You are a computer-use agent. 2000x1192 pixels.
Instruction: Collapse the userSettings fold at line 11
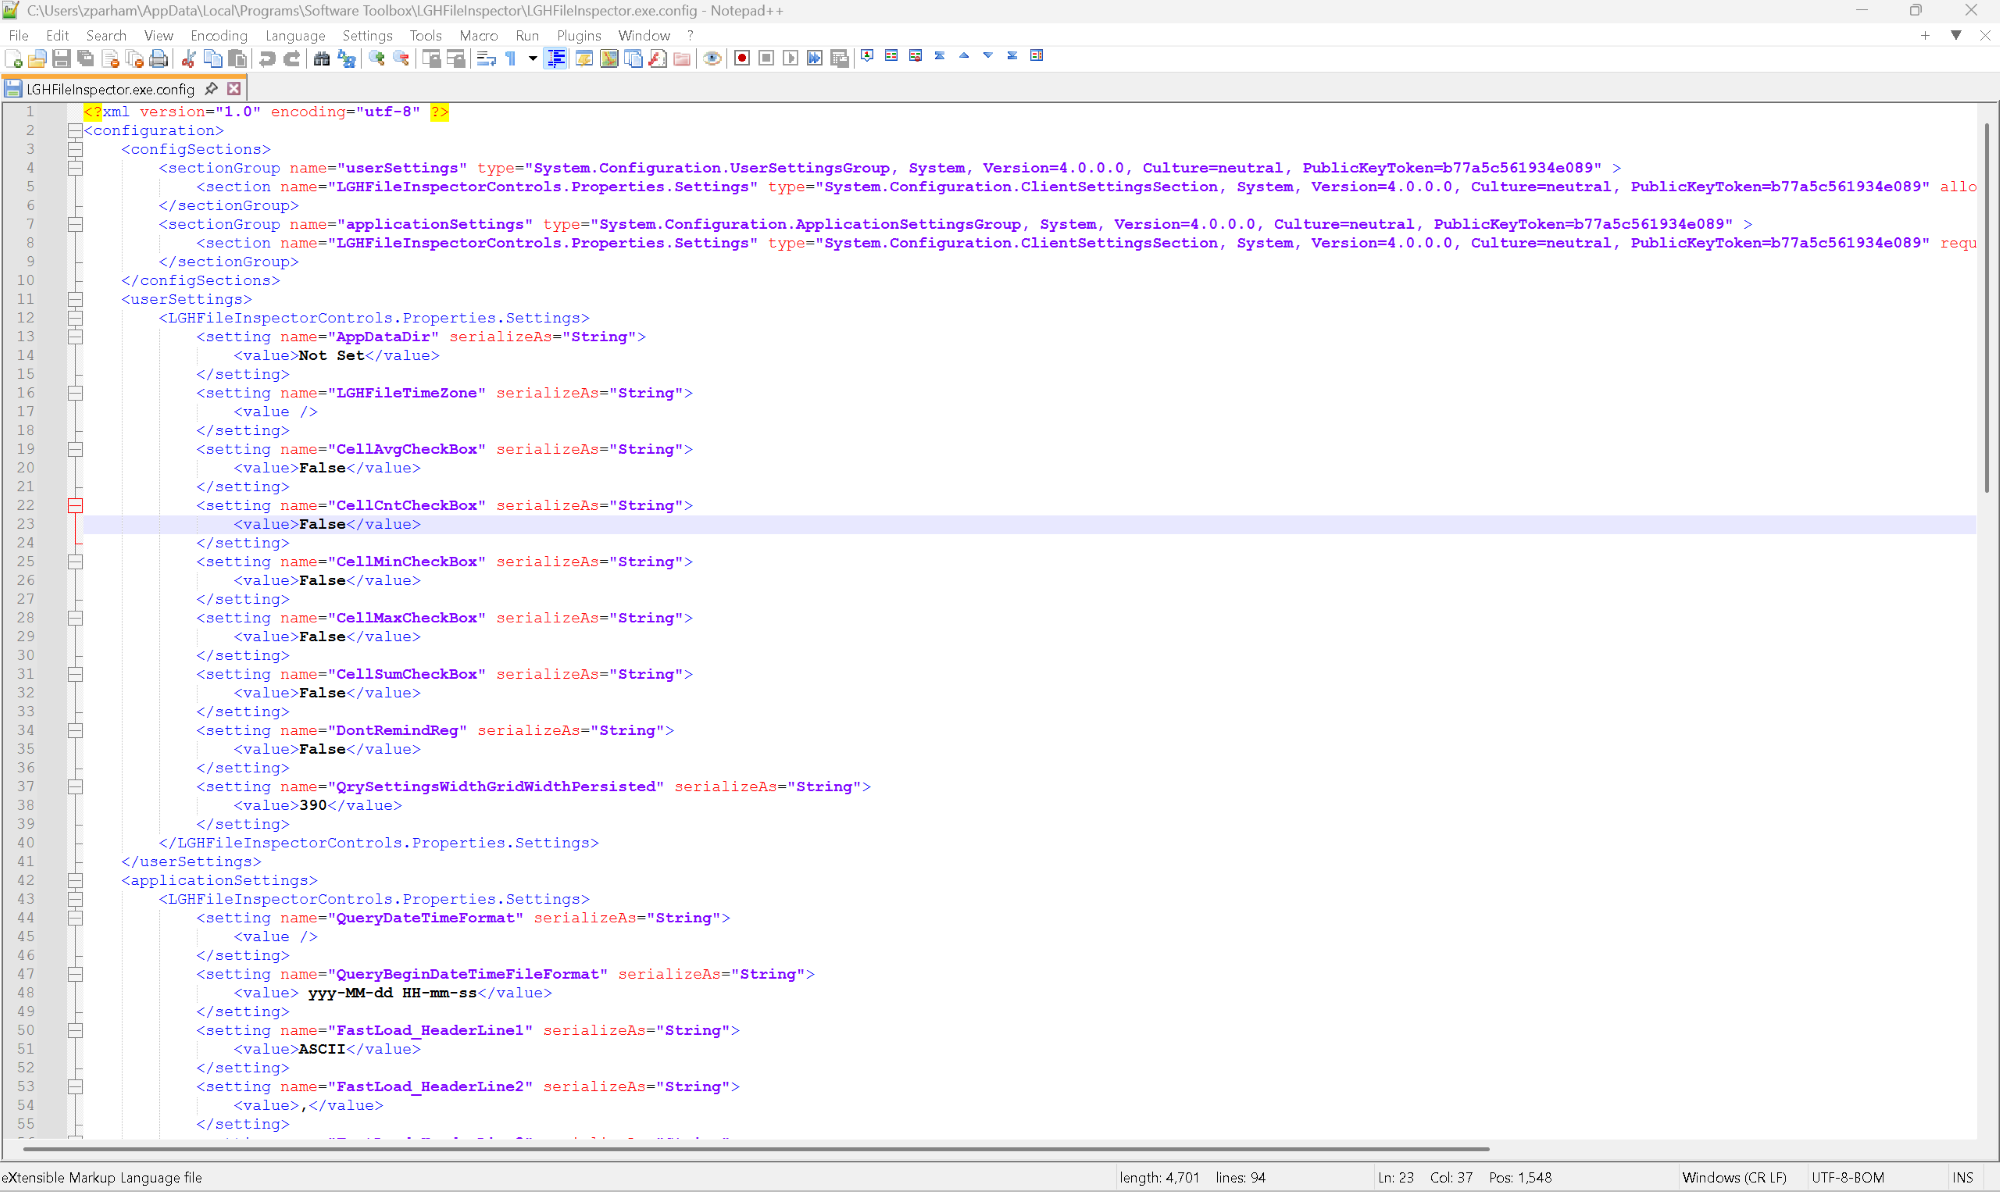(76, 299)
